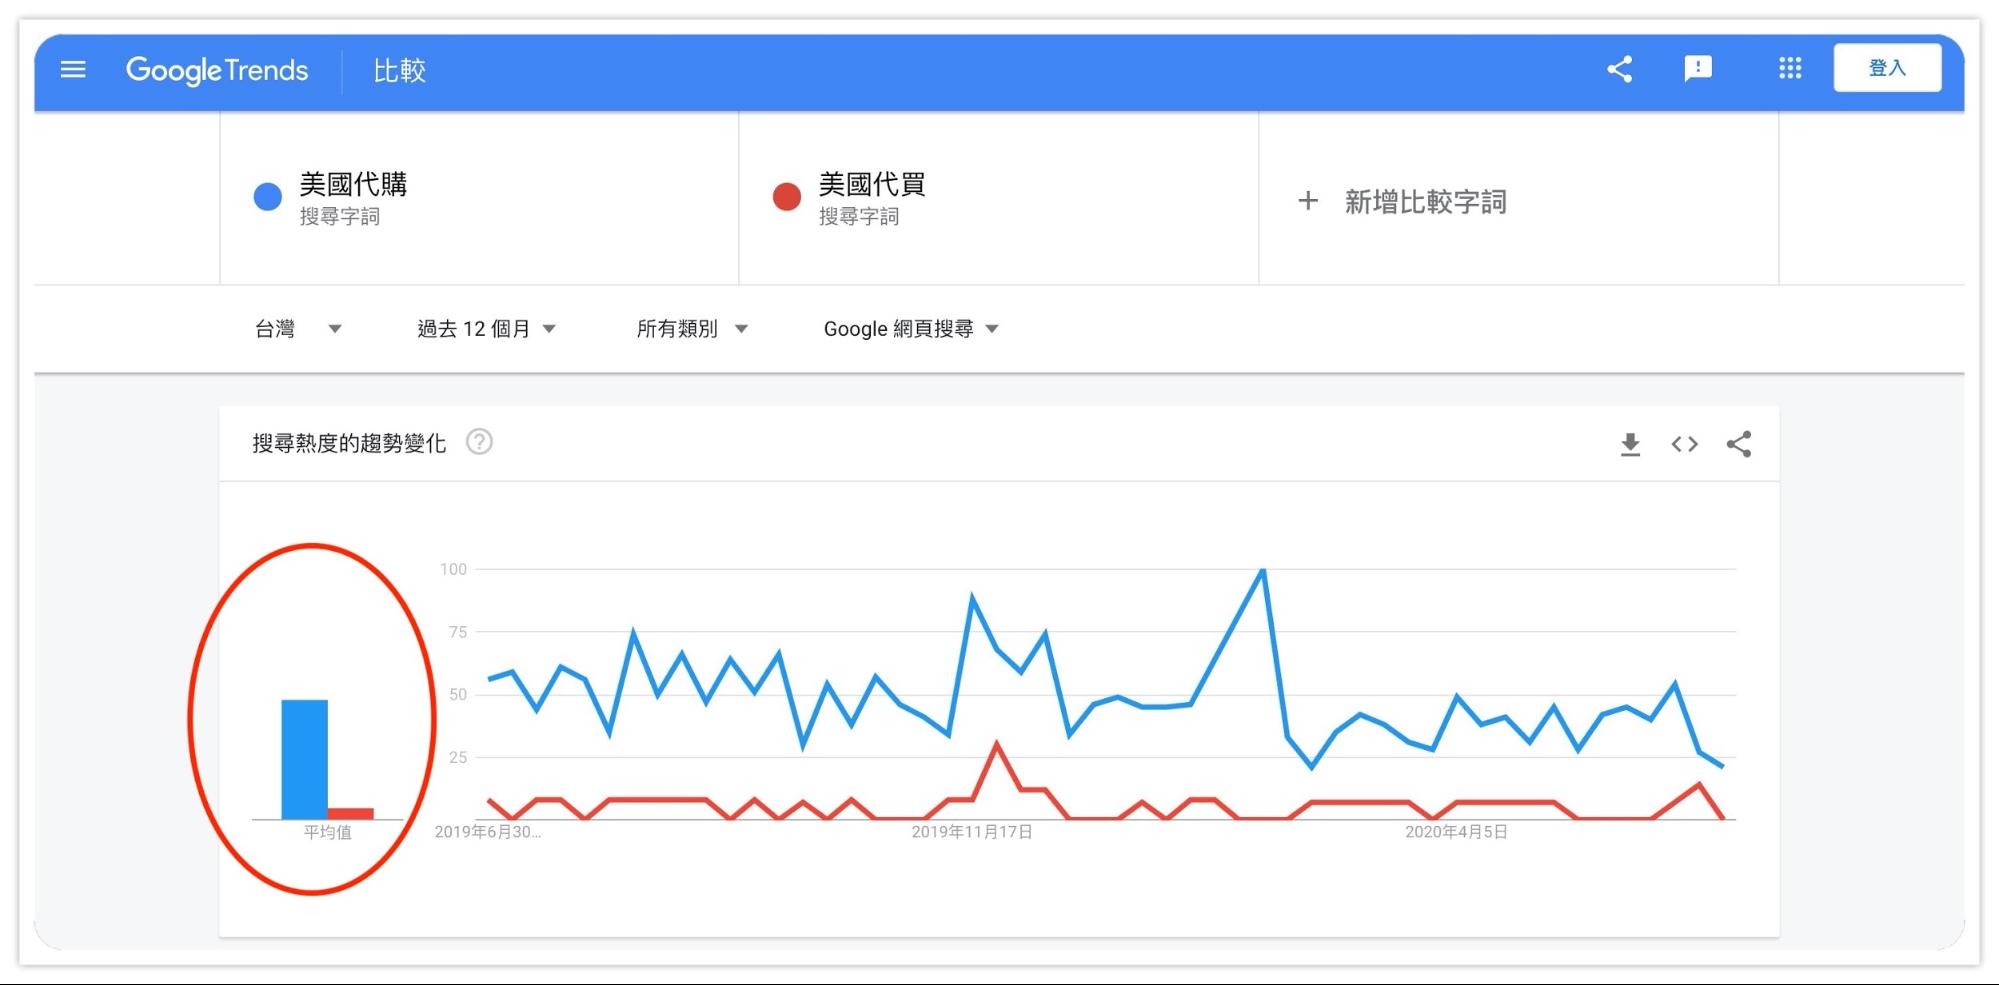Click the embed code icon
The height and width of the screenshot is (985, 1999).
1684,445
